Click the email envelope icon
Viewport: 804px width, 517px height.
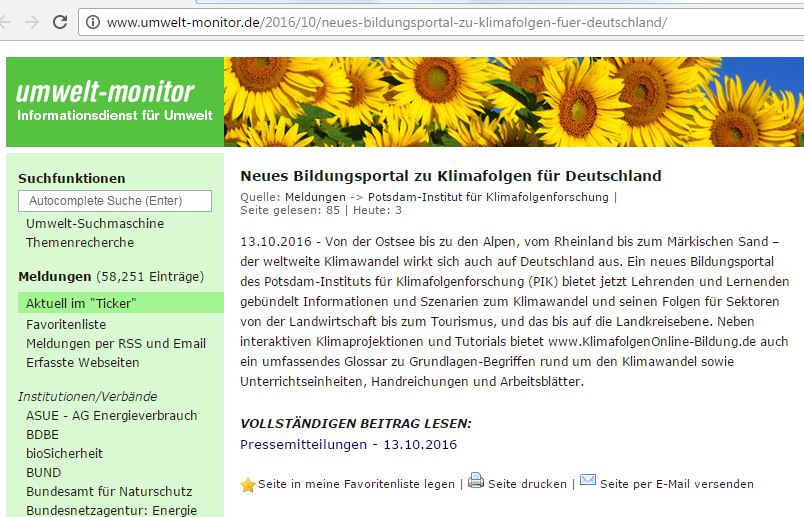(x=588, y=481)
